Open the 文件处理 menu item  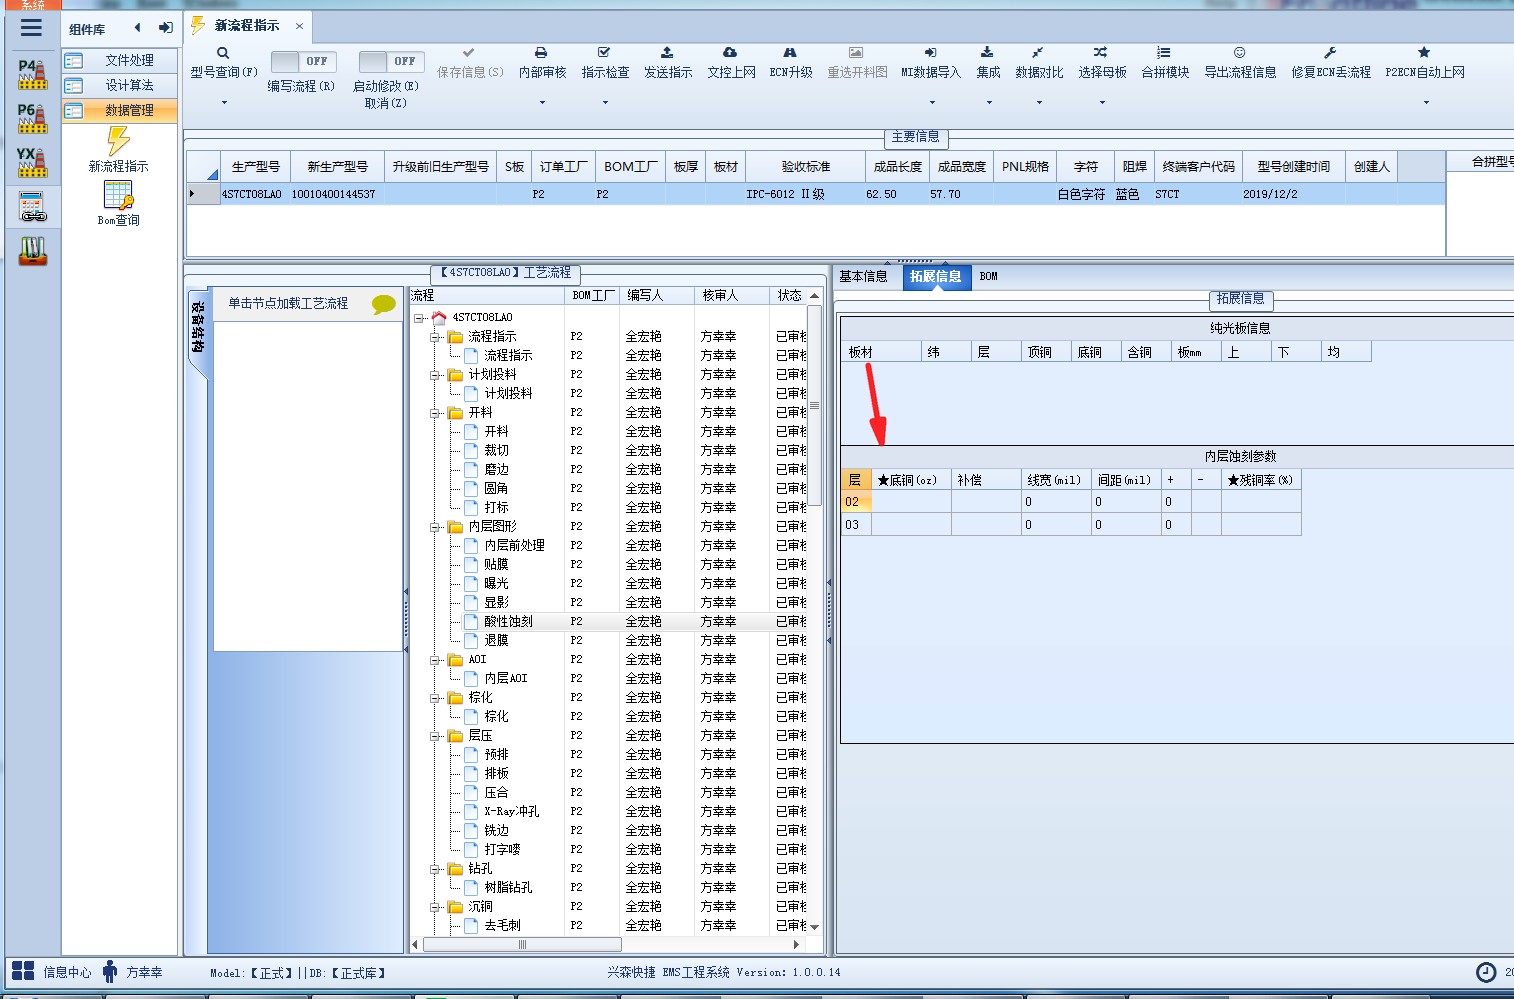click(119, 60)
